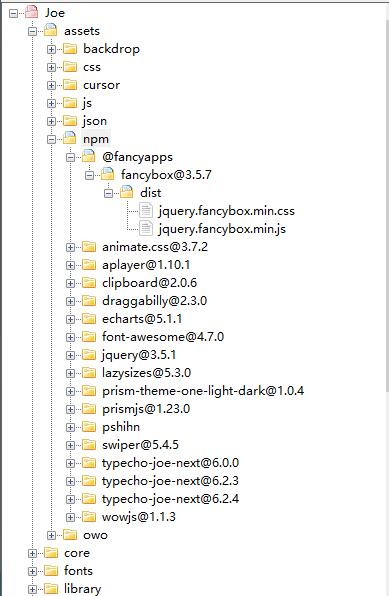Expand the cursor folder
Screen dimensions: 389x596
[x=51, y=85]
